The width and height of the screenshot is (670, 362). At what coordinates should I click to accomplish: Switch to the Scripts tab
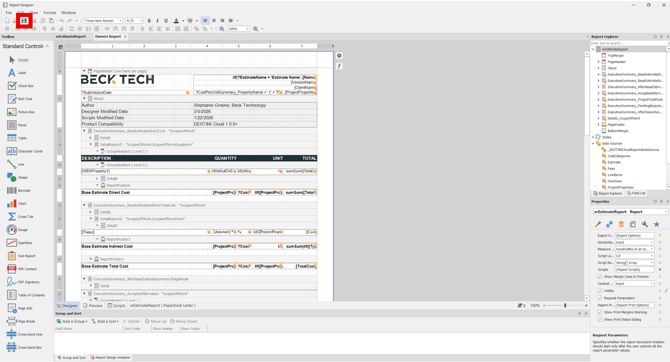click(116, 306)
